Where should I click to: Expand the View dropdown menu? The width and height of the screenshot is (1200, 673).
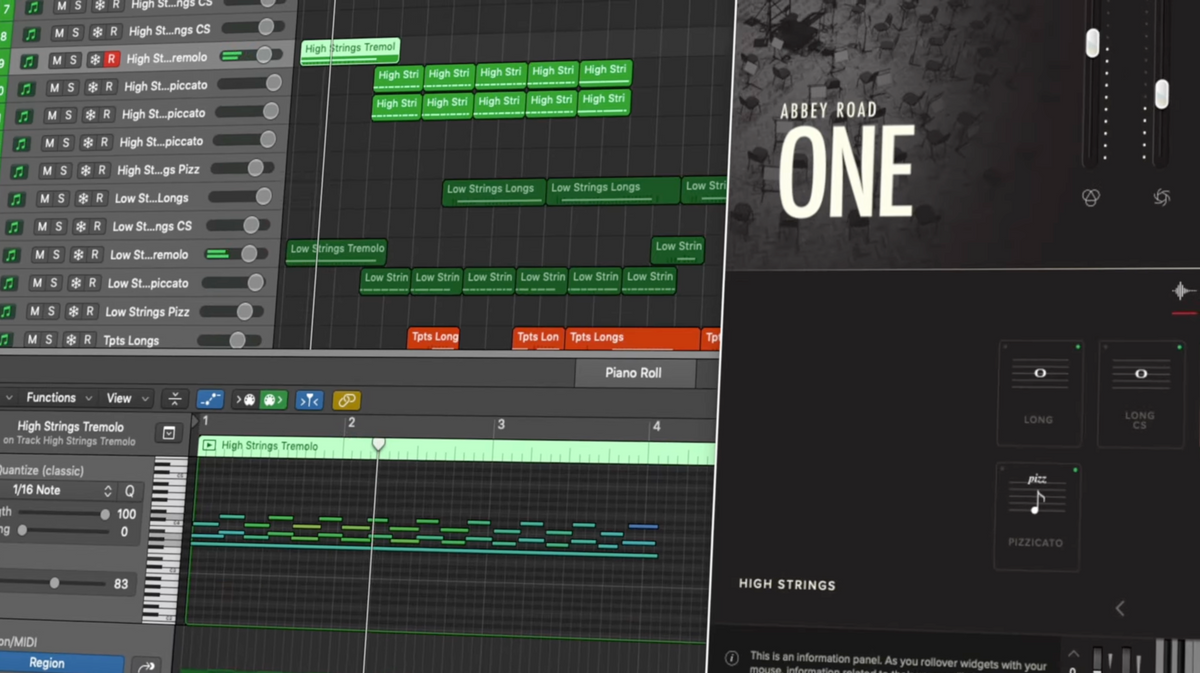[x=126, y=398]
